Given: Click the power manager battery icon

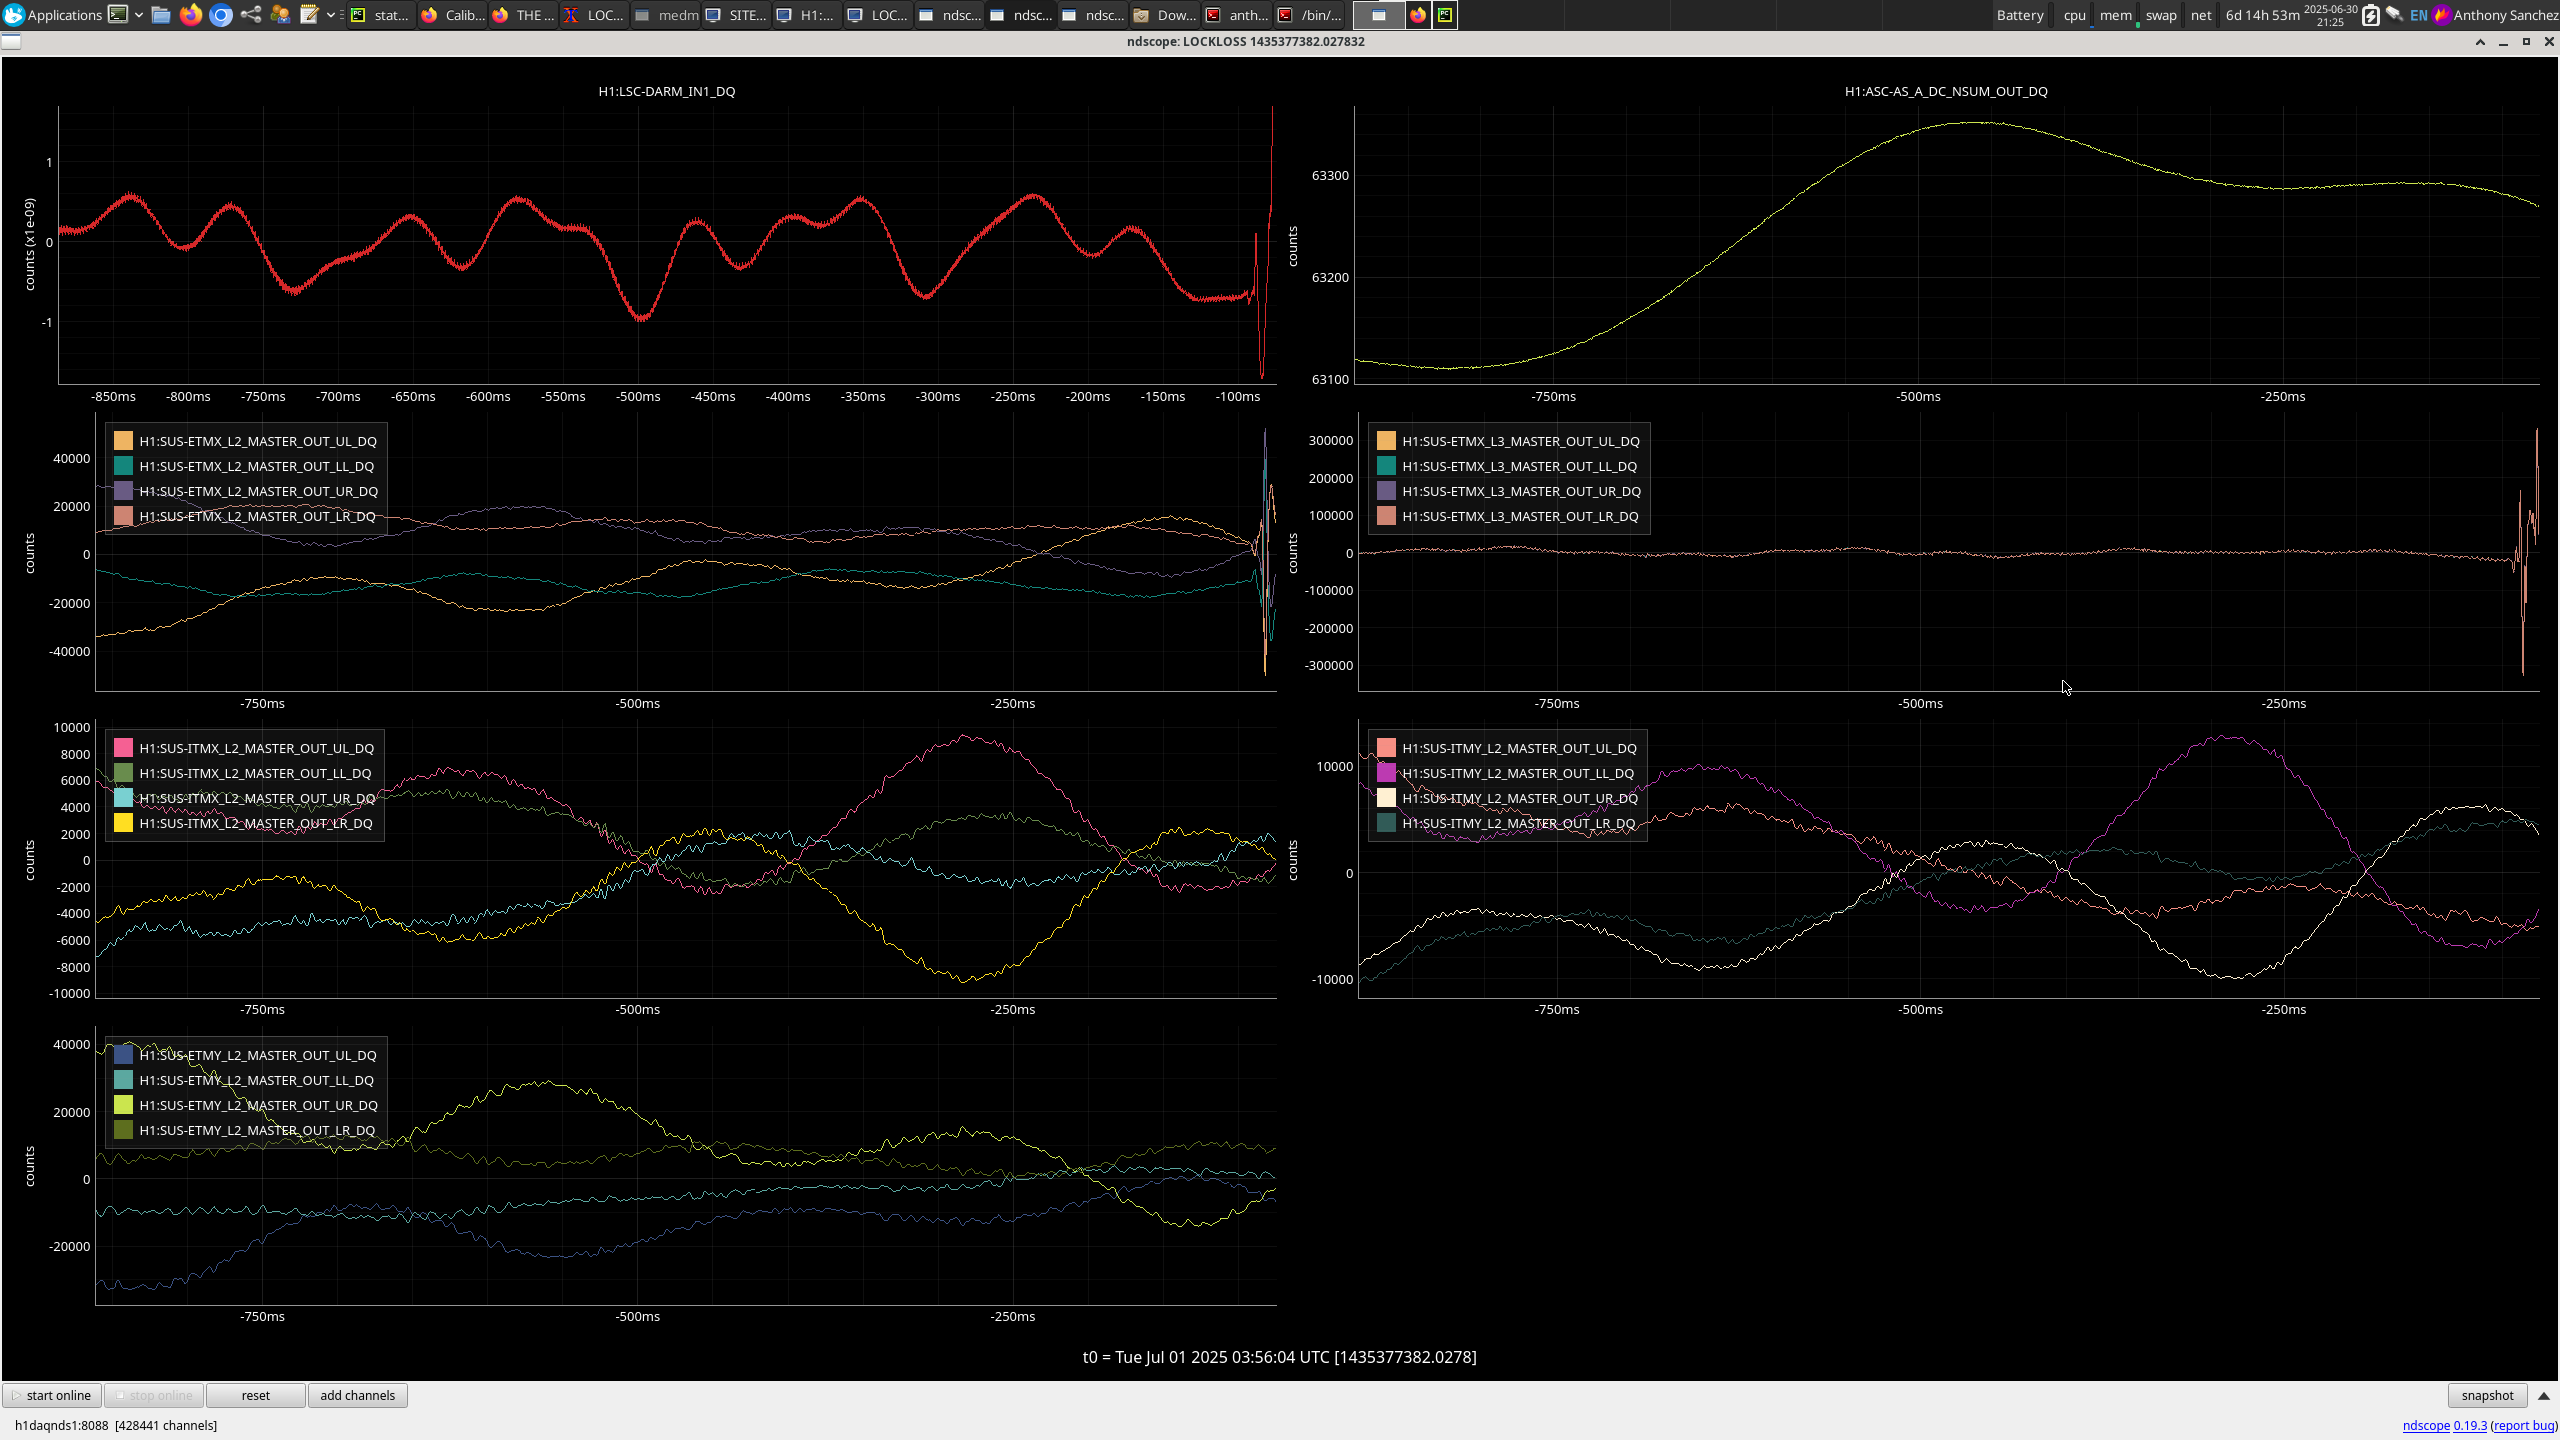Looking at the screenshot, I should tap(2371, 15).
